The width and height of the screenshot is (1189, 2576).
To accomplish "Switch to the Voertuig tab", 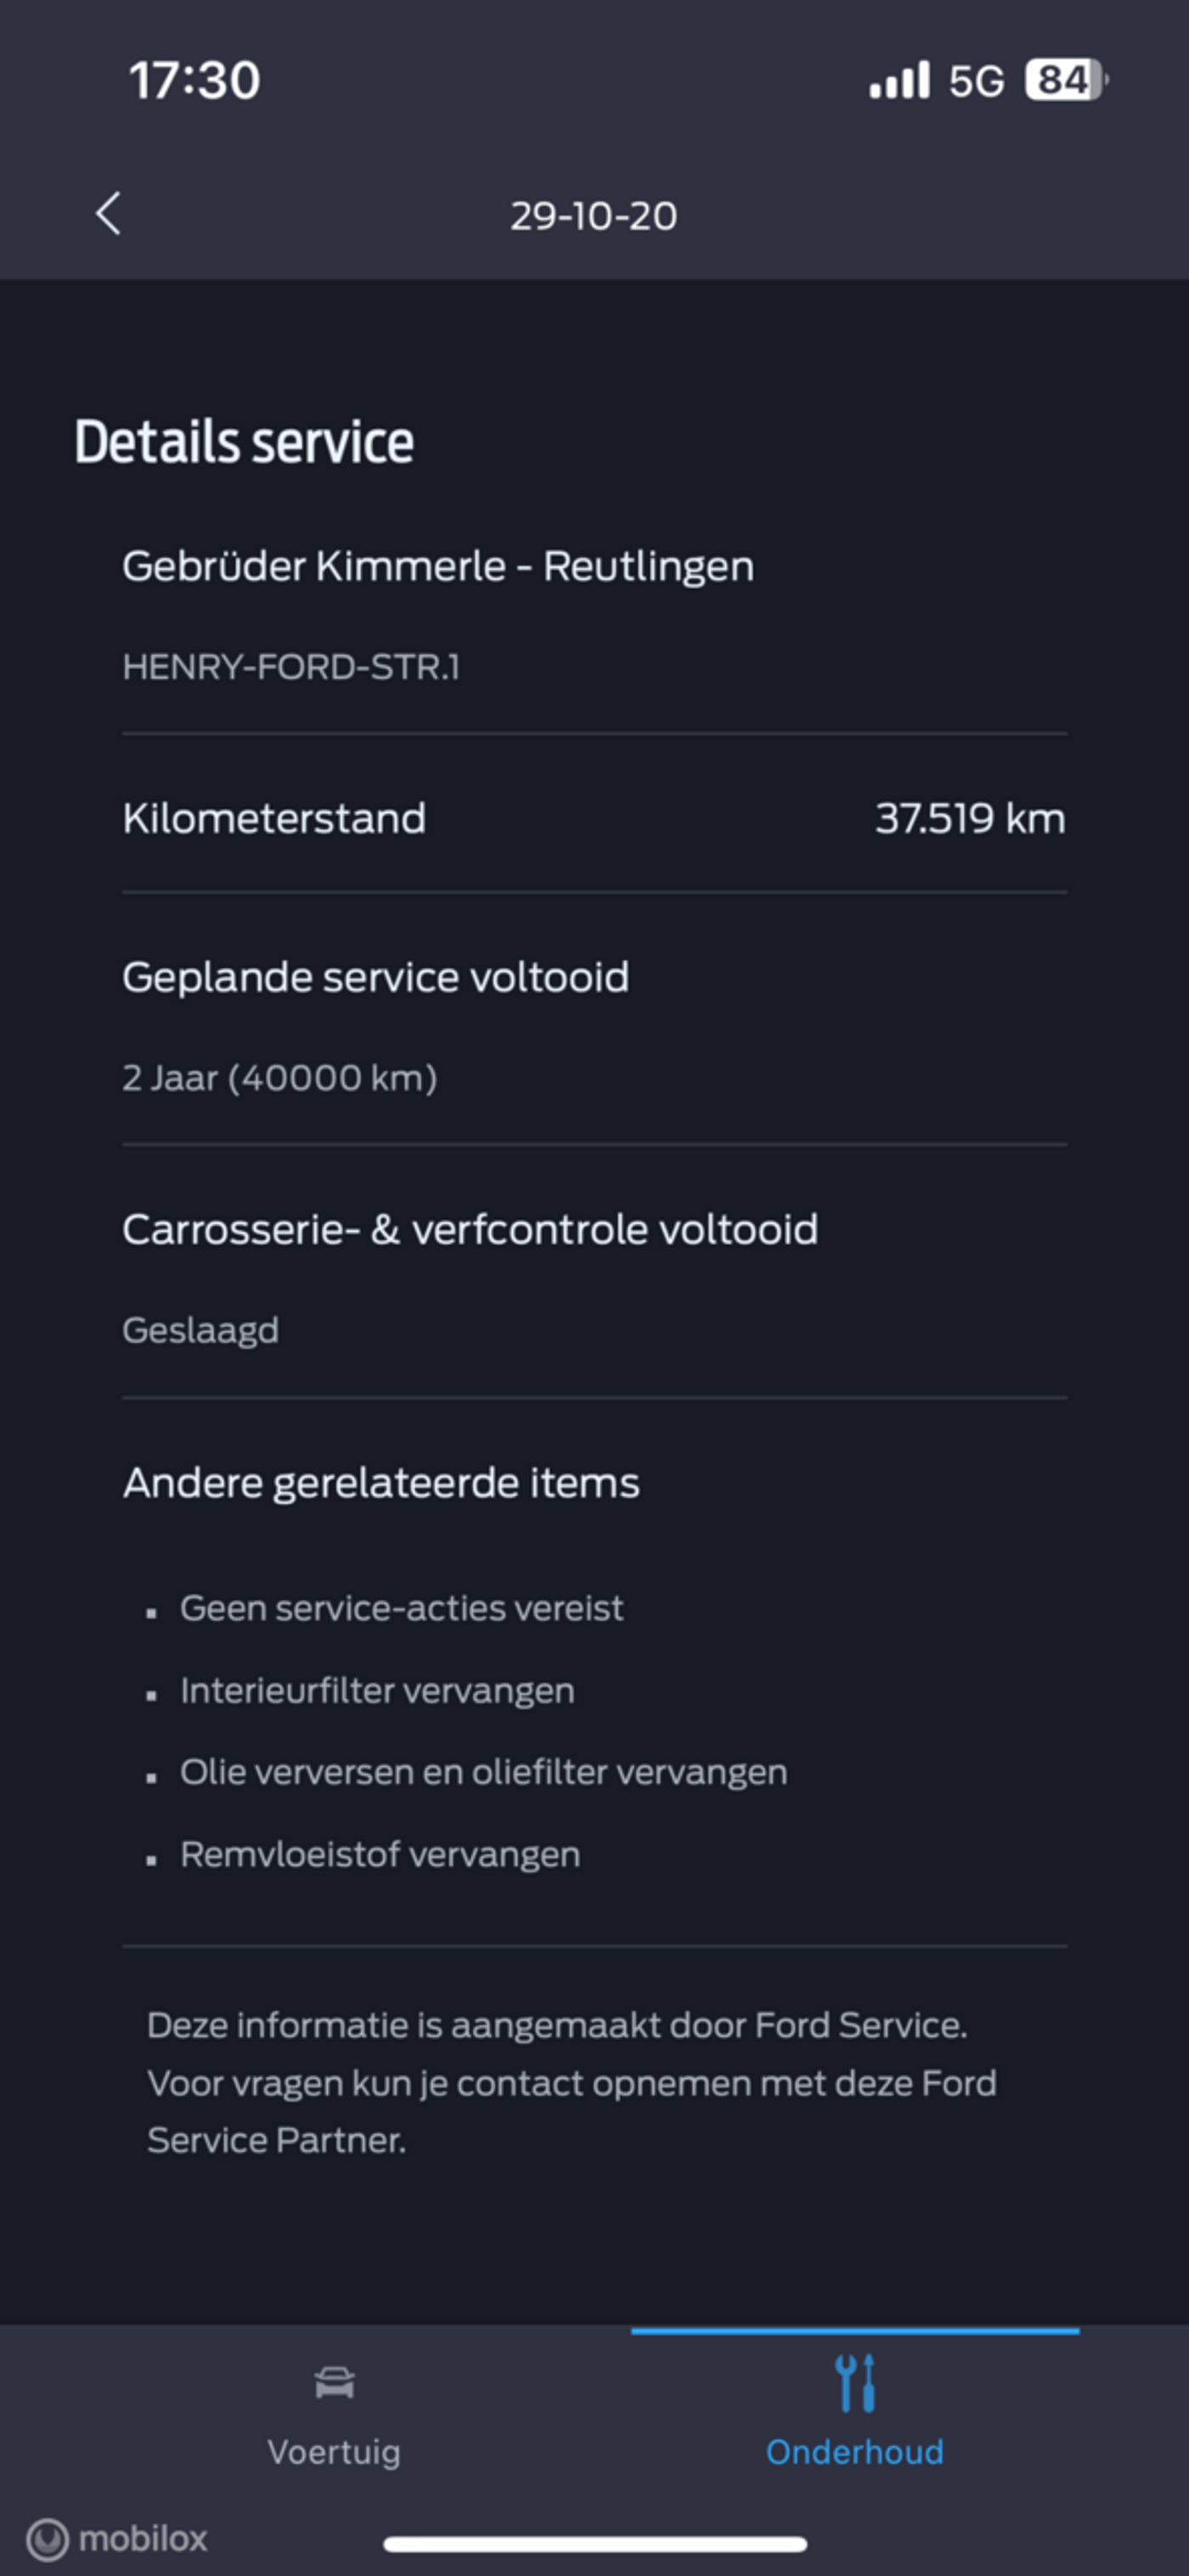I will point(334,2414).
